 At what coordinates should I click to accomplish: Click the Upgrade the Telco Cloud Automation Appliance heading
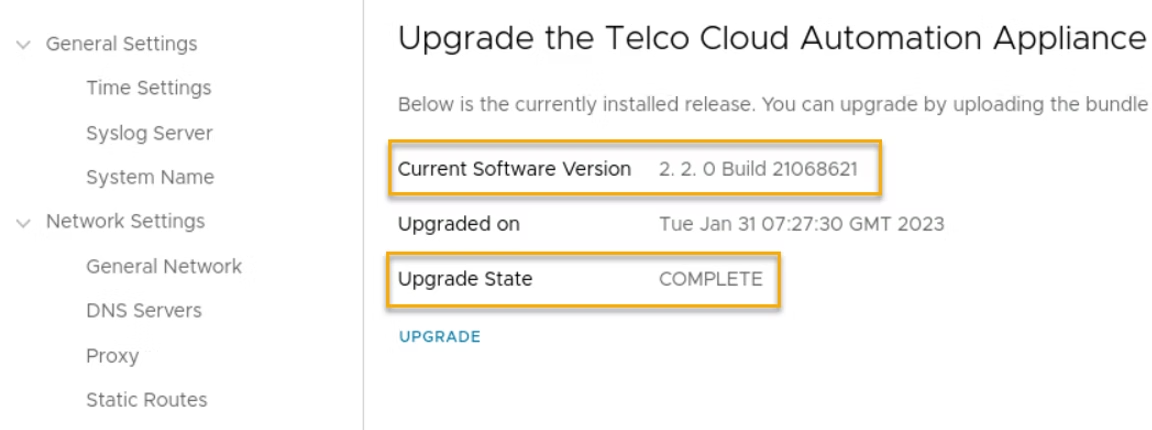[x=771, y=40]
